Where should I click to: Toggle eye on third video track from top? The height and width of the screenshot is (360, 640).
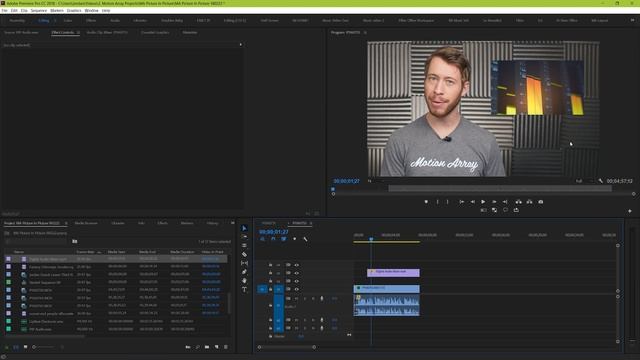(297, 281)
